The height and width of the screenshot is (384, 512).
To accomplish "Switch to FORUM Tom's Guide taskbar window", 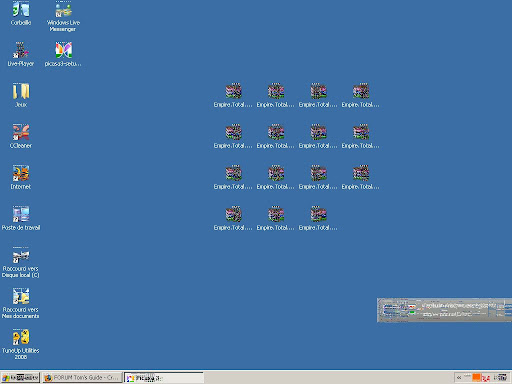I will pyautogui.click(x=82, y=378).
